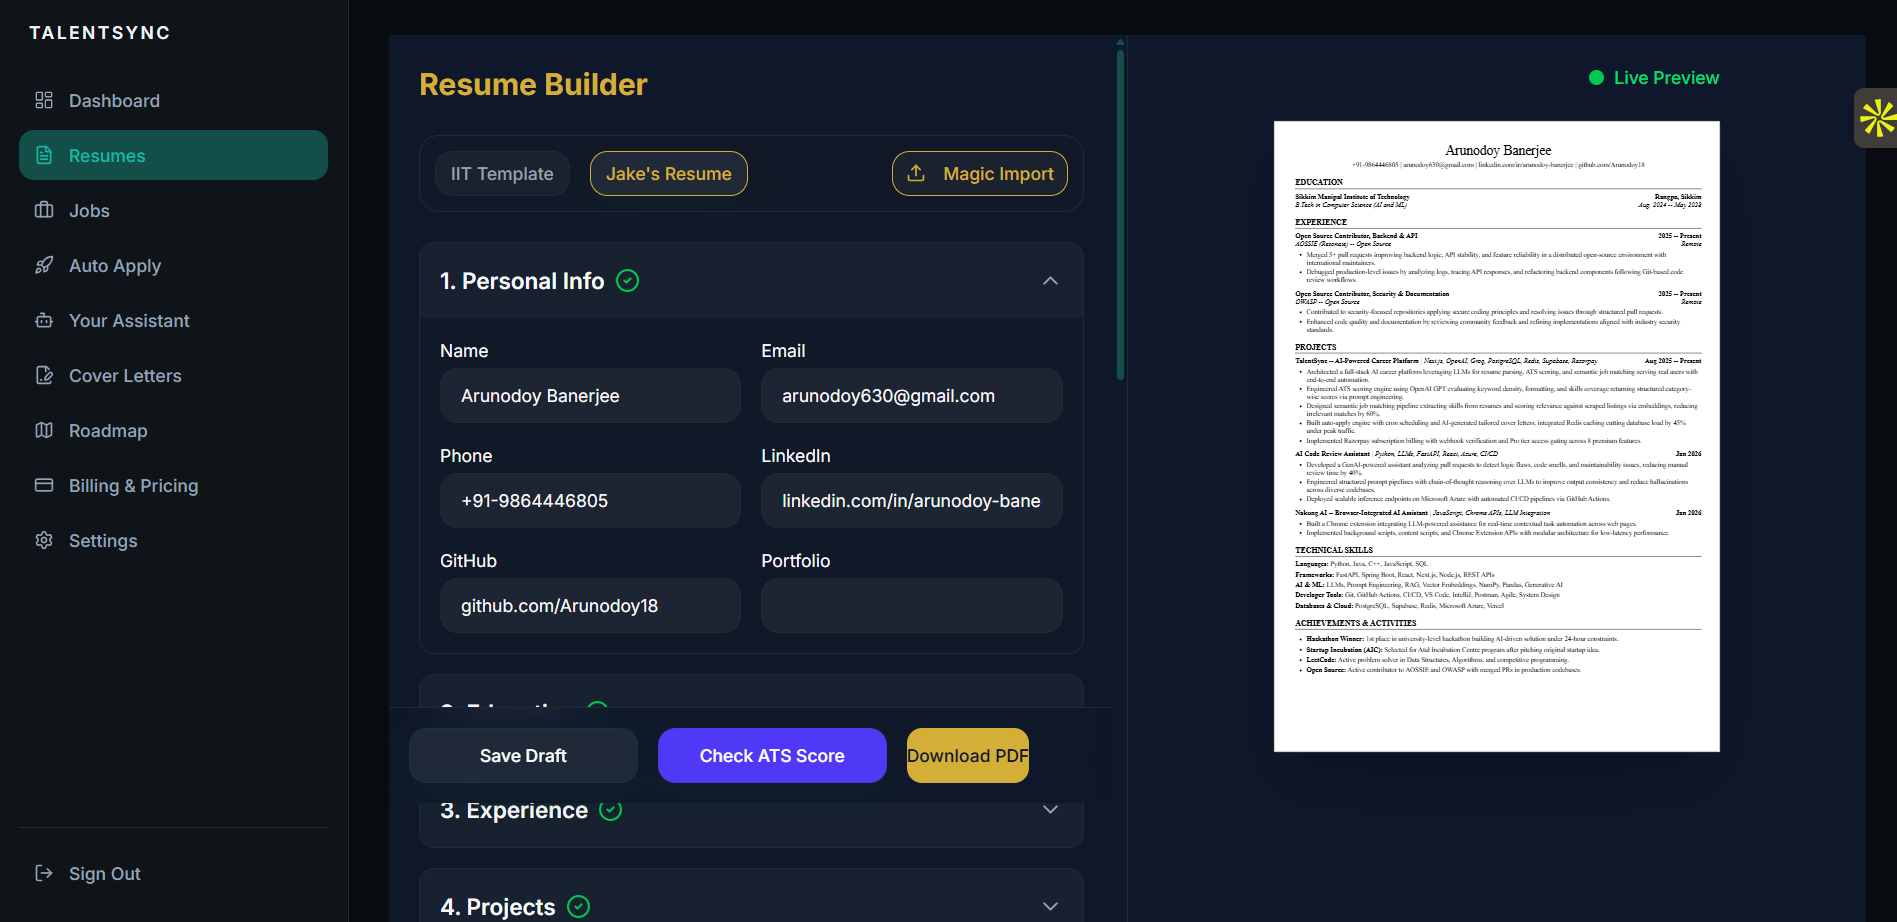Click Download PDF button

(x=968, y=755)
